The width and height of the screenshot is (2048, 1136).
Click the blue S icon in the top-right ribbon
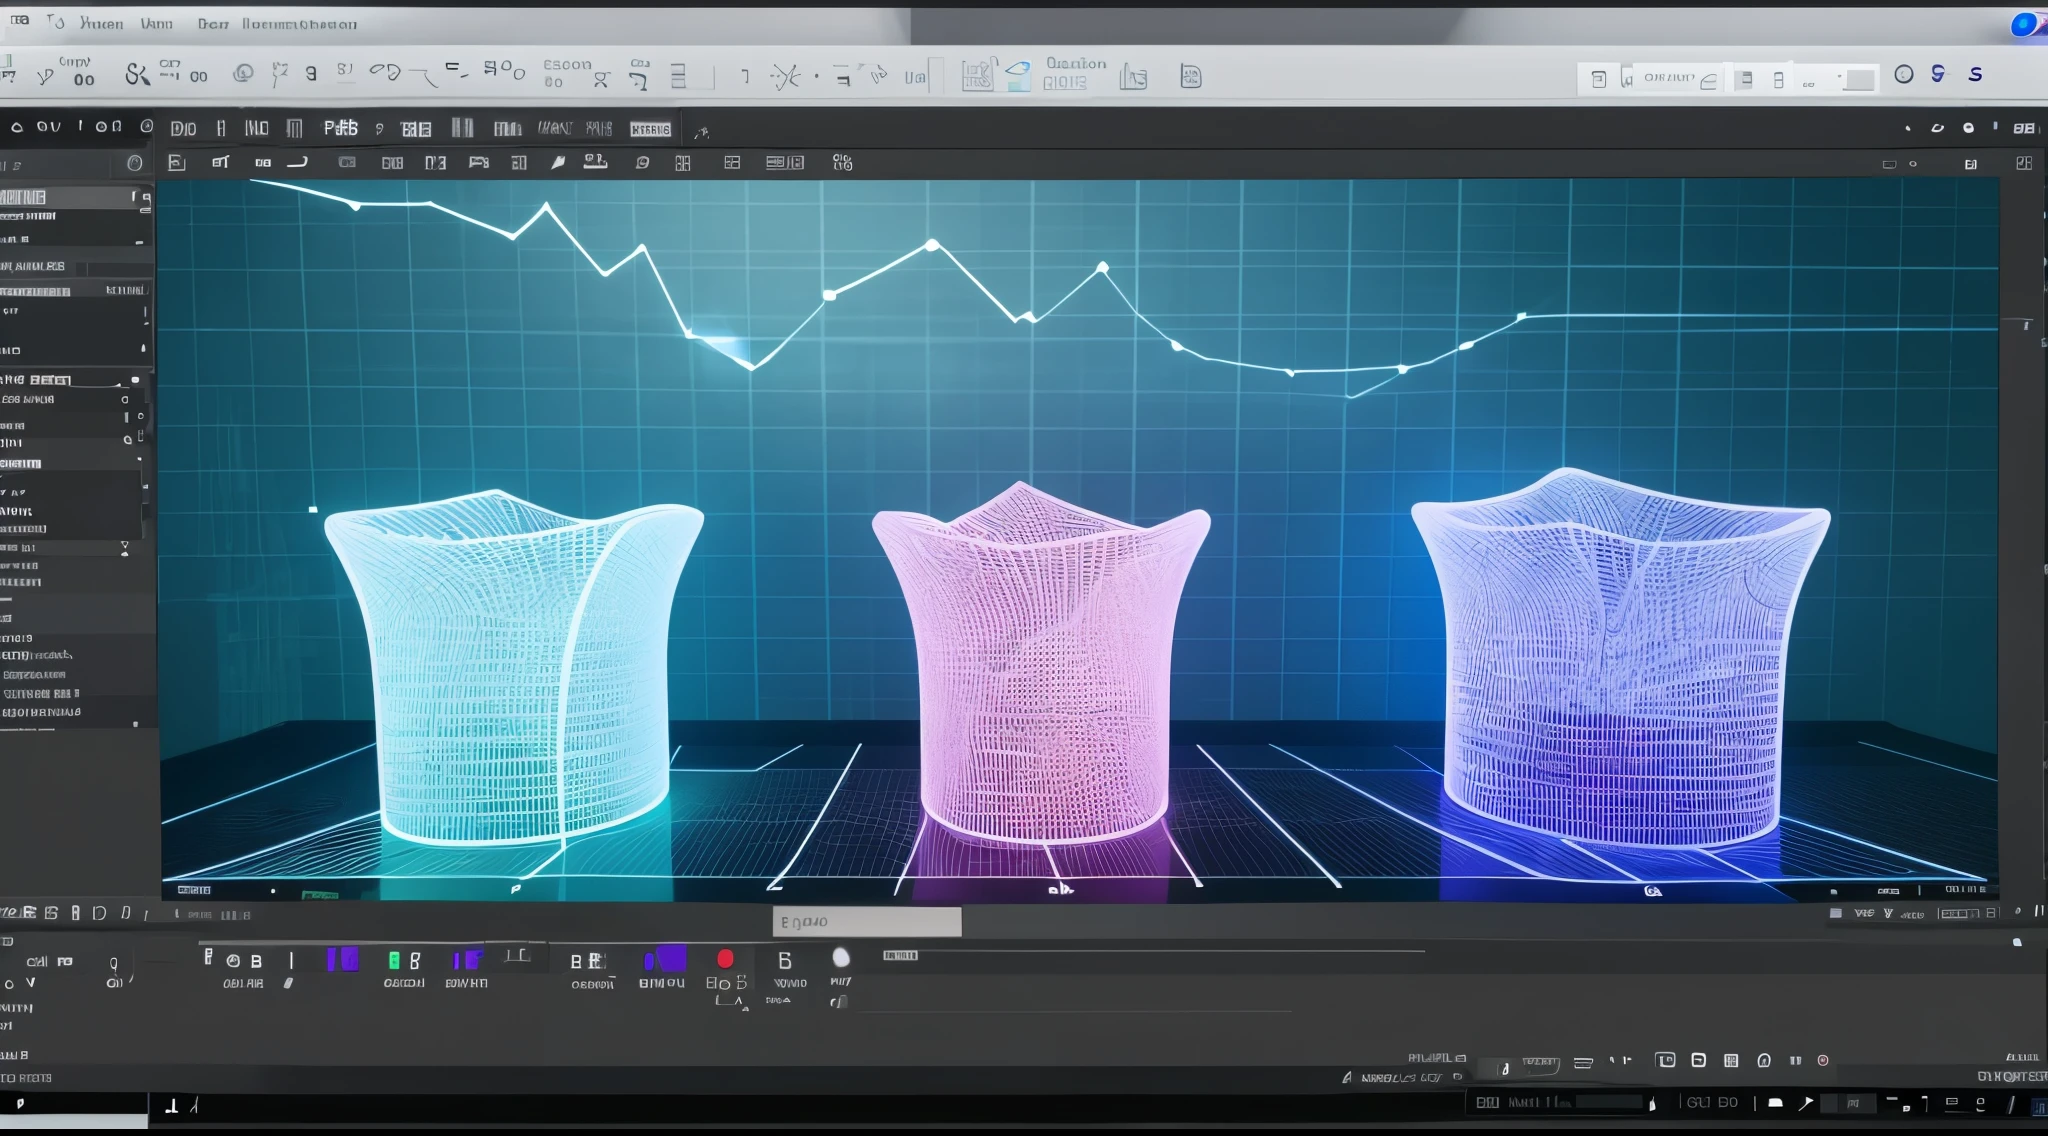coord(1975,74)
